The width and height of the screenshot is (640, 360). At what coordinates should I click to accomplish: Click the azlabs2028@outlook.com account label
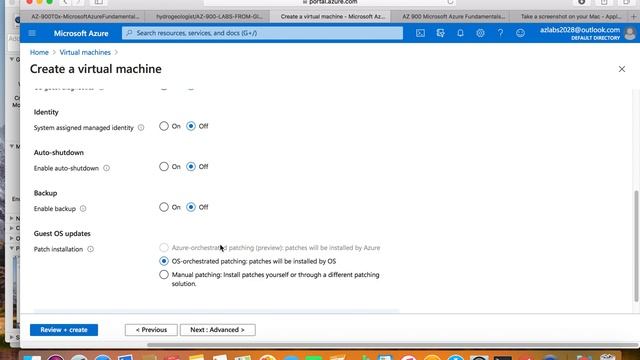[580, 30]
